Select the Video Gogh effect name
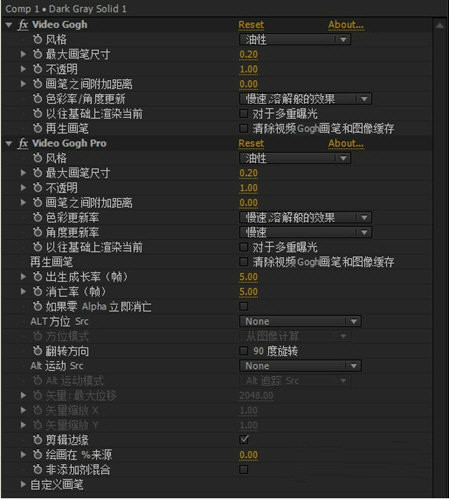449x500 pixels. click(60, 25)
